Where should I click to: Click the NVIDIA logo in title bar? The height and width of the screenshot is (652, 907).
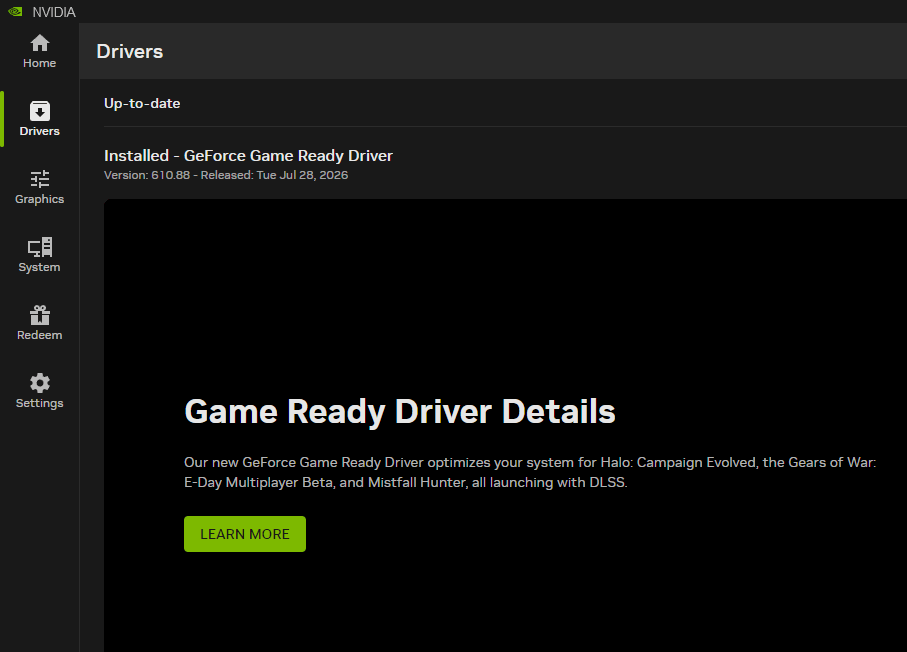pos(16,12)
